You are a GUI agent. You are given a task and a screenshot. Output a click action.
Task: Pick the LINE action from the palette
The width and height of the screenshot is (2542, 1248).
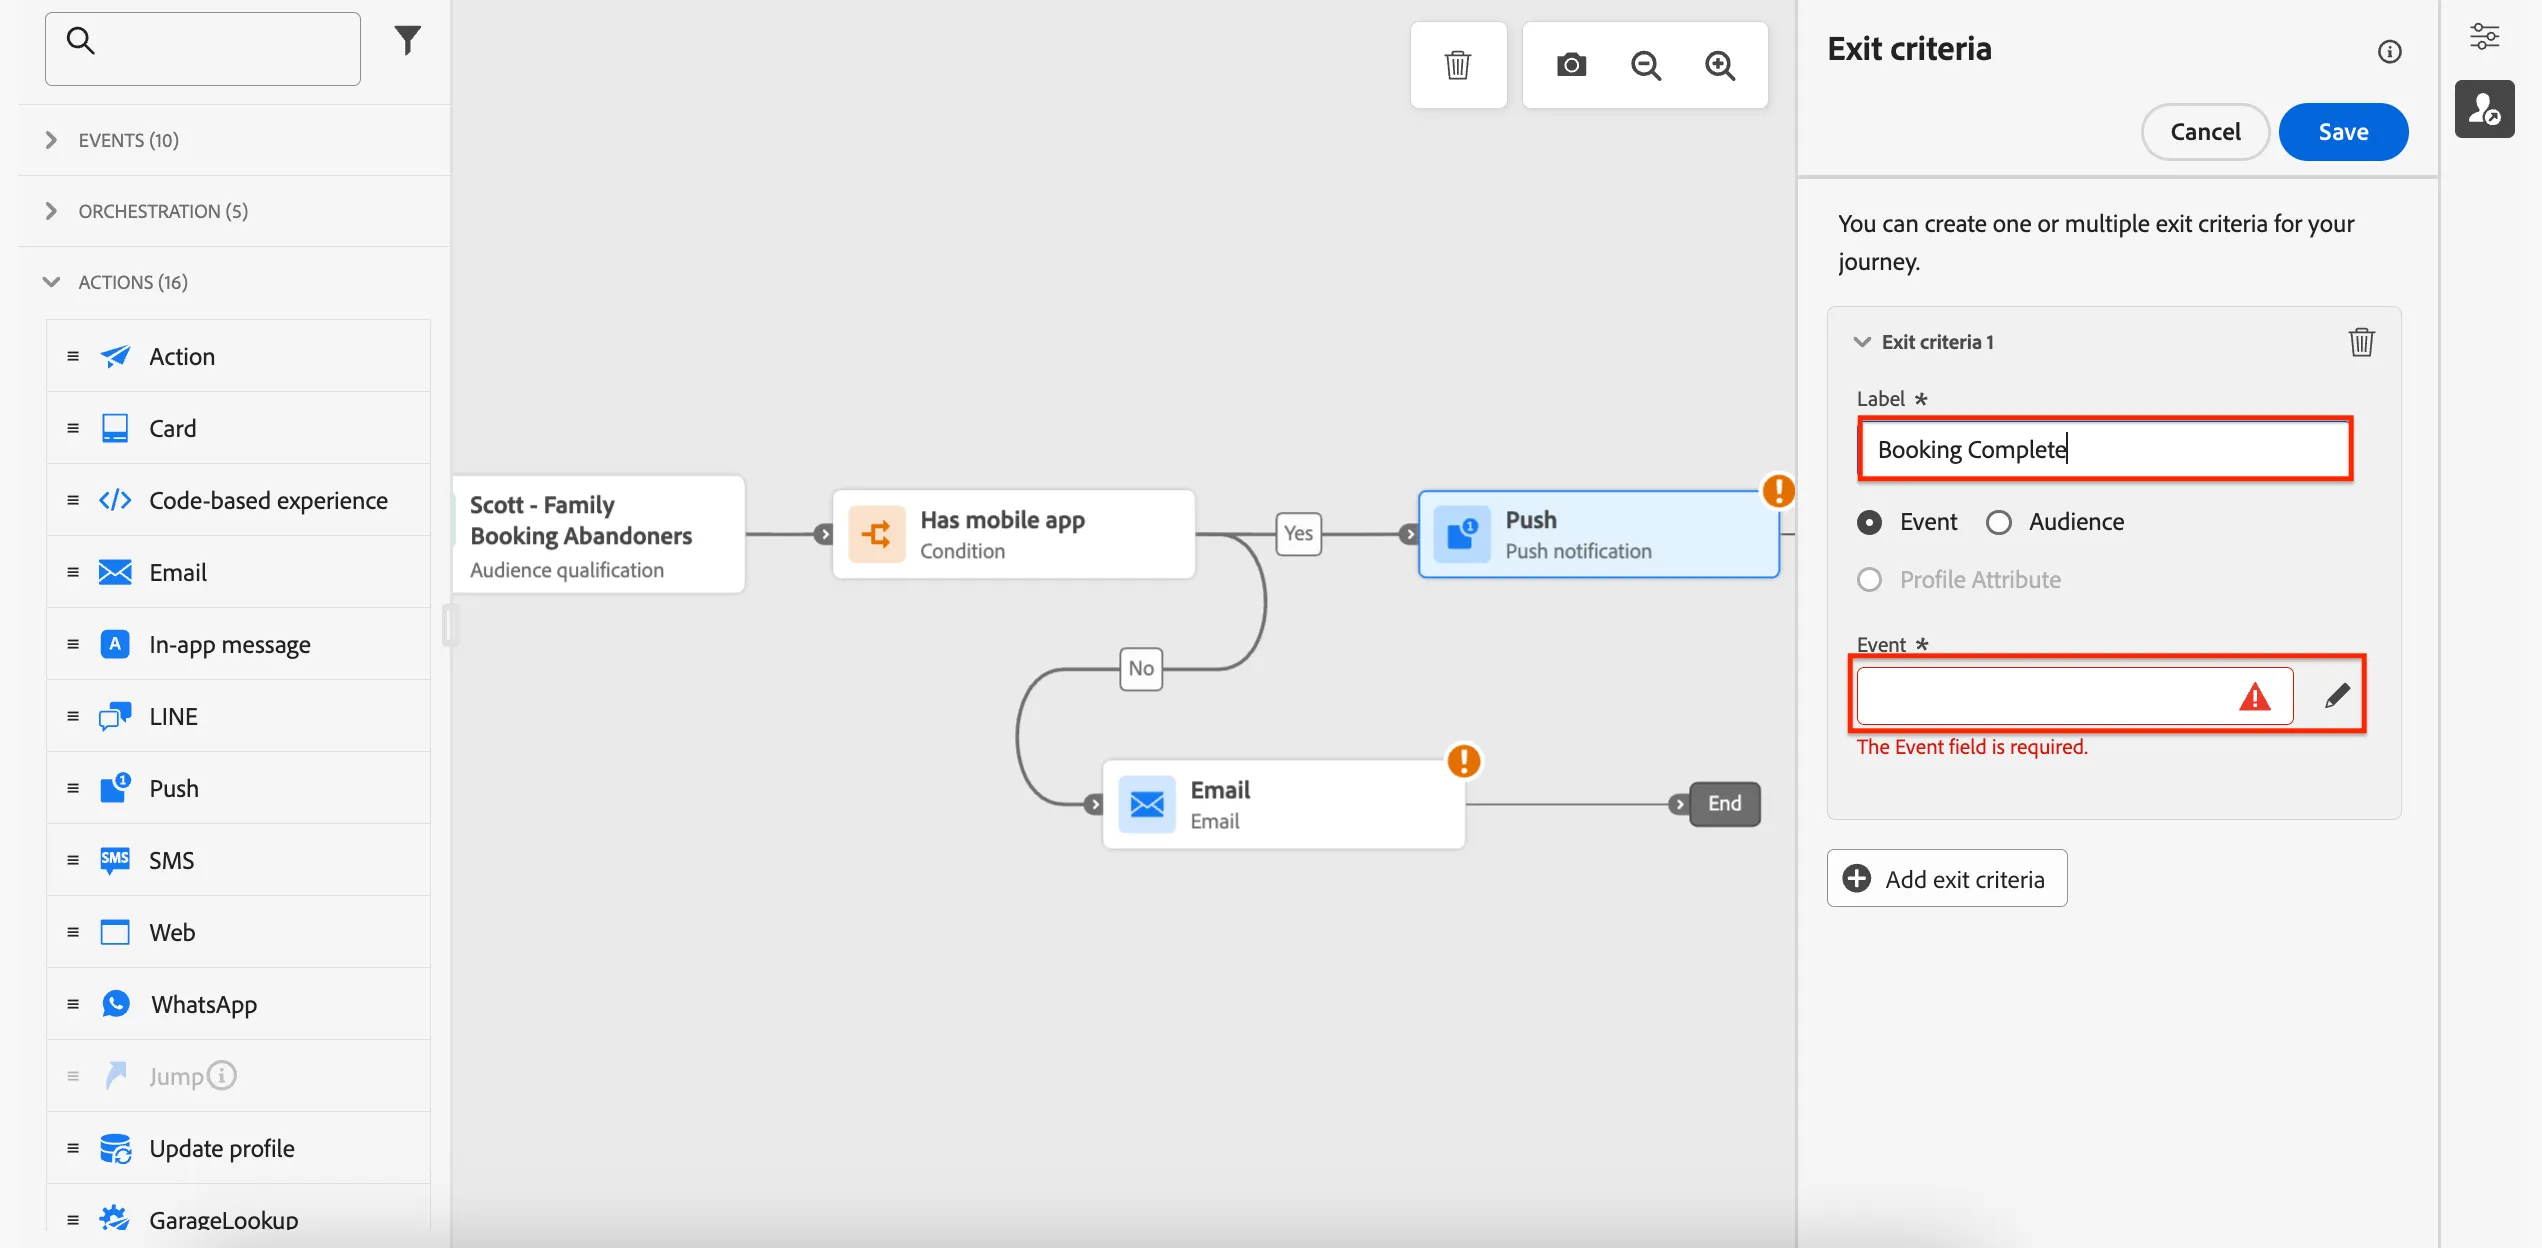point(238,716)
